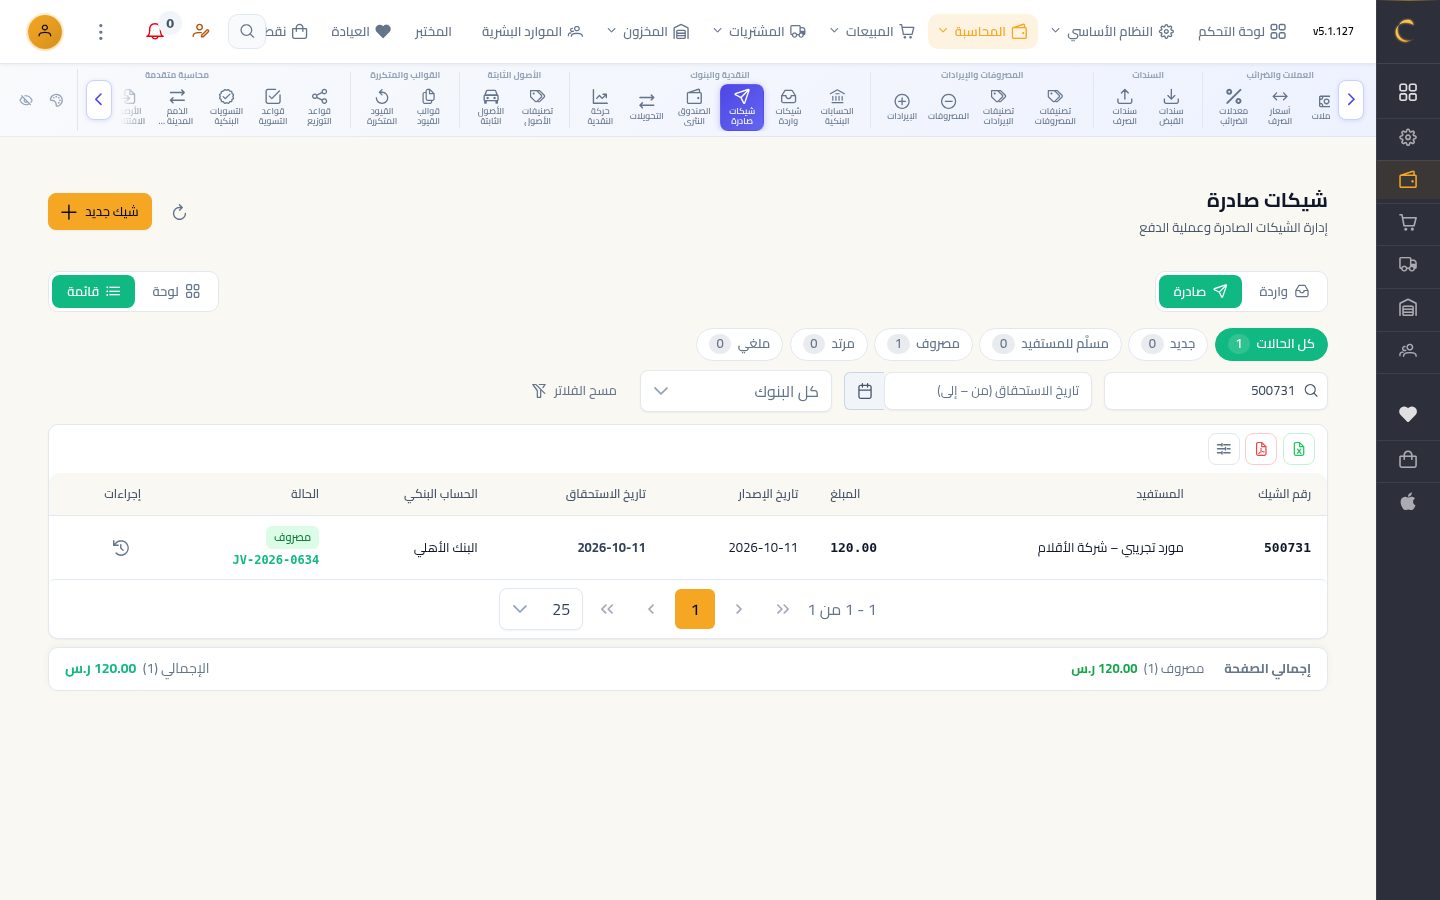1440x900 pixels.
Task: Open سندات القبض receipt vouchers icon
Action: (x=1171, y=107)
